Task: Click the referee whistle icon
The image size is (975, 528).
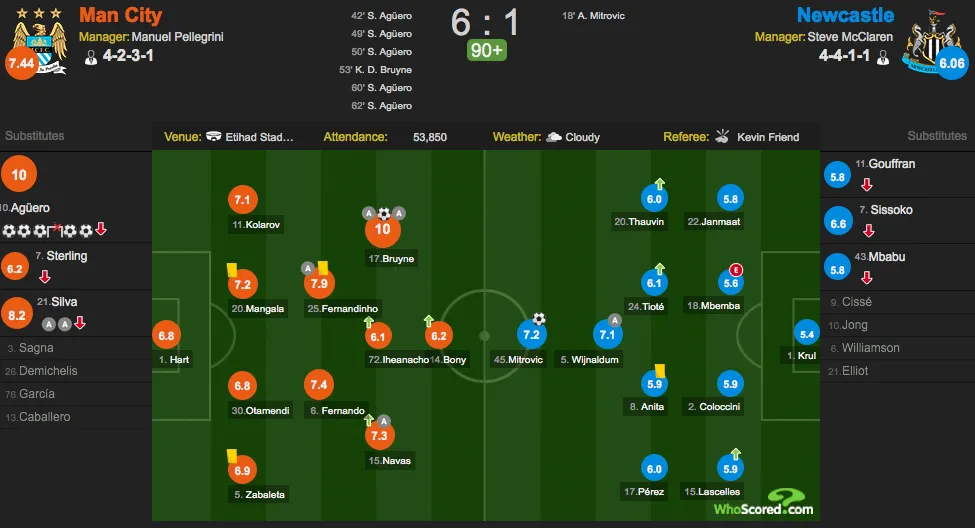Action: [722, 136]
